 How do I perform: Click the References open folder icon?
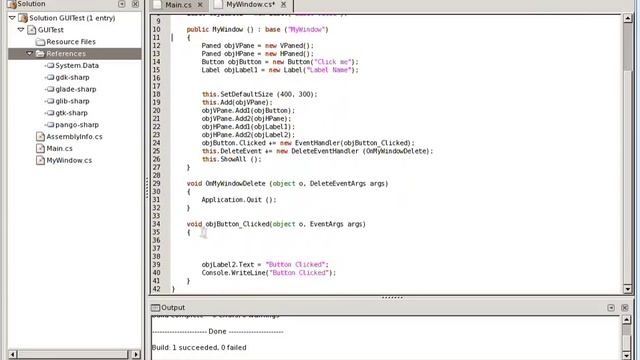point(40,53)
